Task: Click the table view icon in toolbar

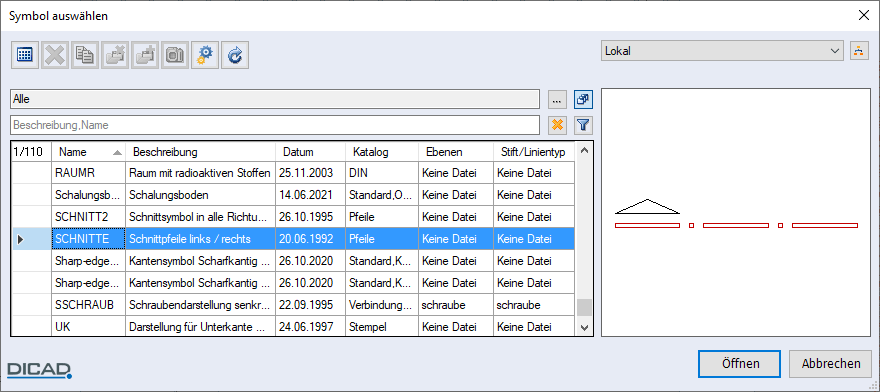Action: click(x=25, y=55)
